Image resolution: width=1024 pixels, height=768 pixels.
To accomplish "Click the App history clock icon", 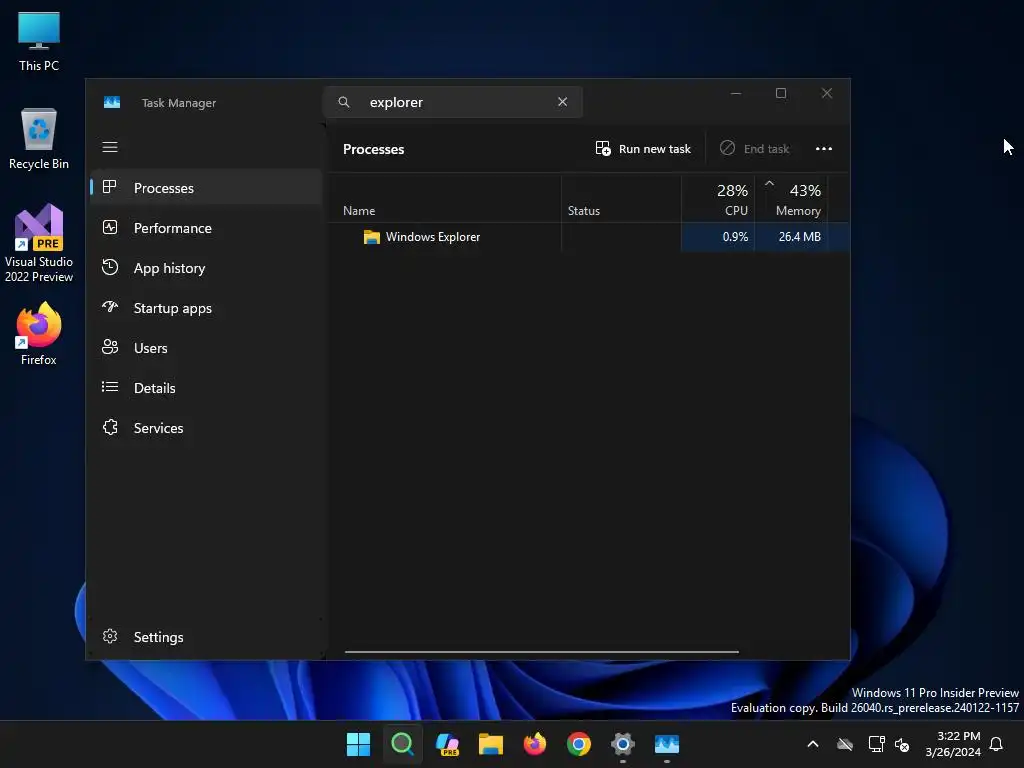I will 110,267.
